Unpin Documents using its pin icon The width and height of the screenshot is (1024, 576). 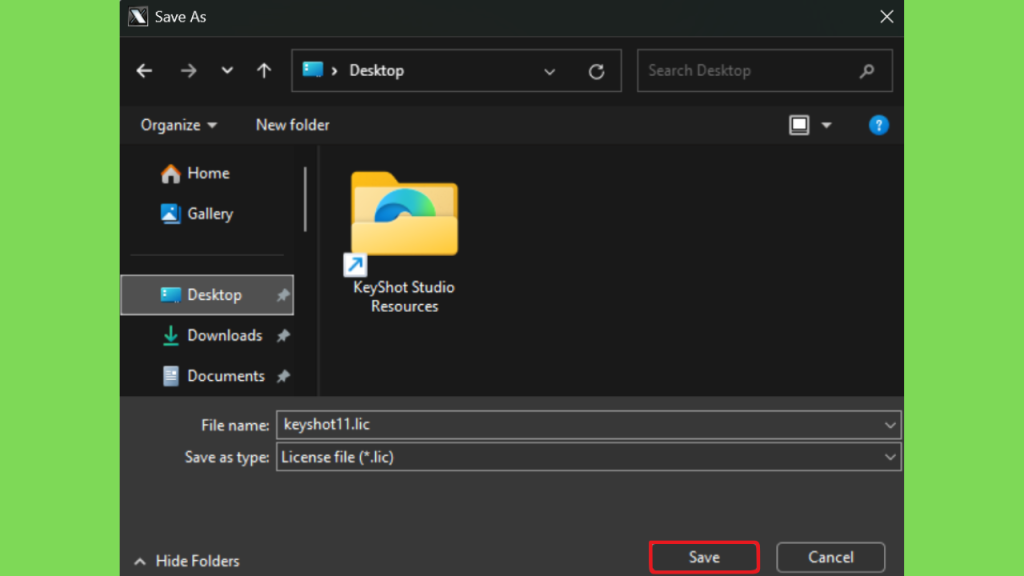(283, 376)
